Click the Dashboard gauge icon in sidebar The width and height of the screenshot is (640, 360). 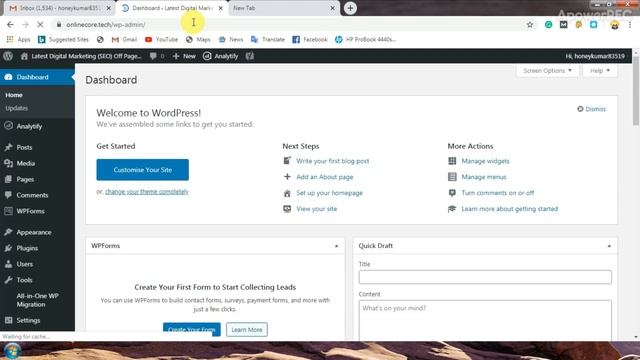click(x=8, y=77)
